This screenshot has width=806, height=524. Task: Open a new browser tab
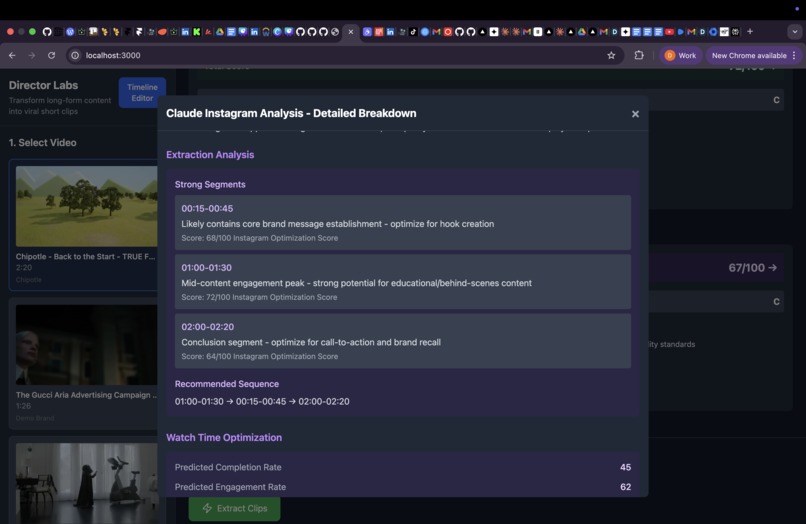coord(750,31)
